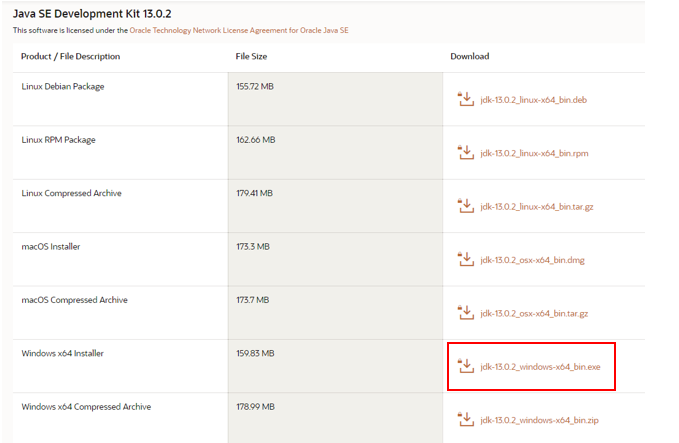Select the Linux RPM Package row label
This screenshot has height=443, width=679.
point(58,140)
